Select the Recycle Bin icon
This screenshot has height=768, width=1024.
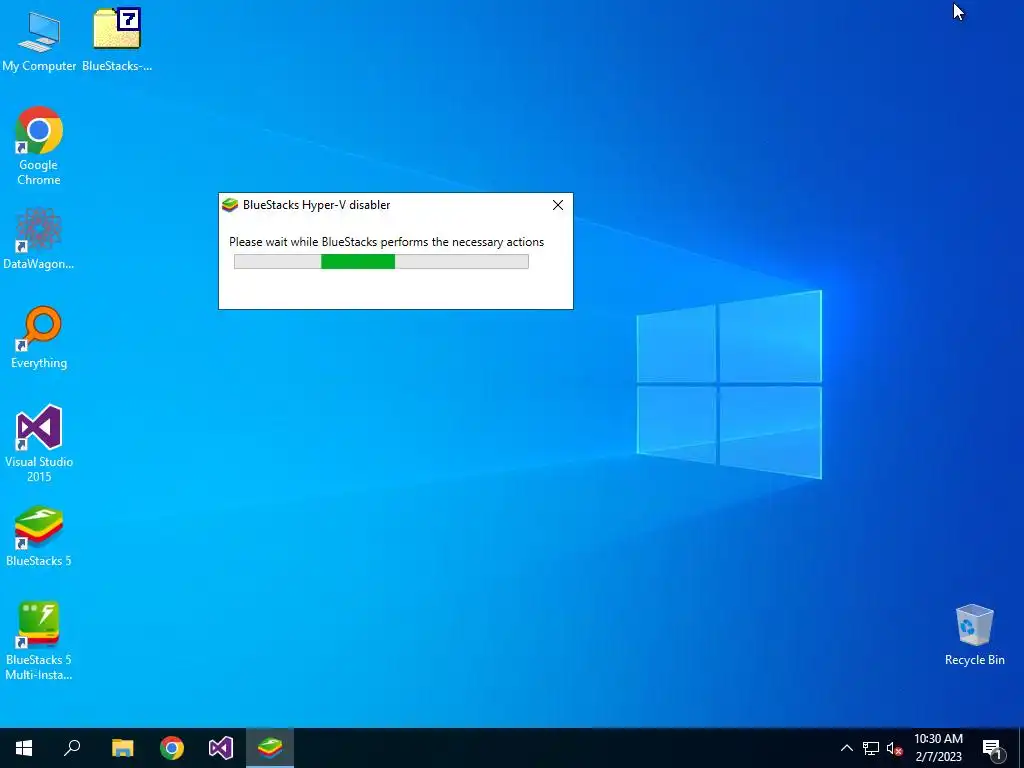tap(974, 634)
